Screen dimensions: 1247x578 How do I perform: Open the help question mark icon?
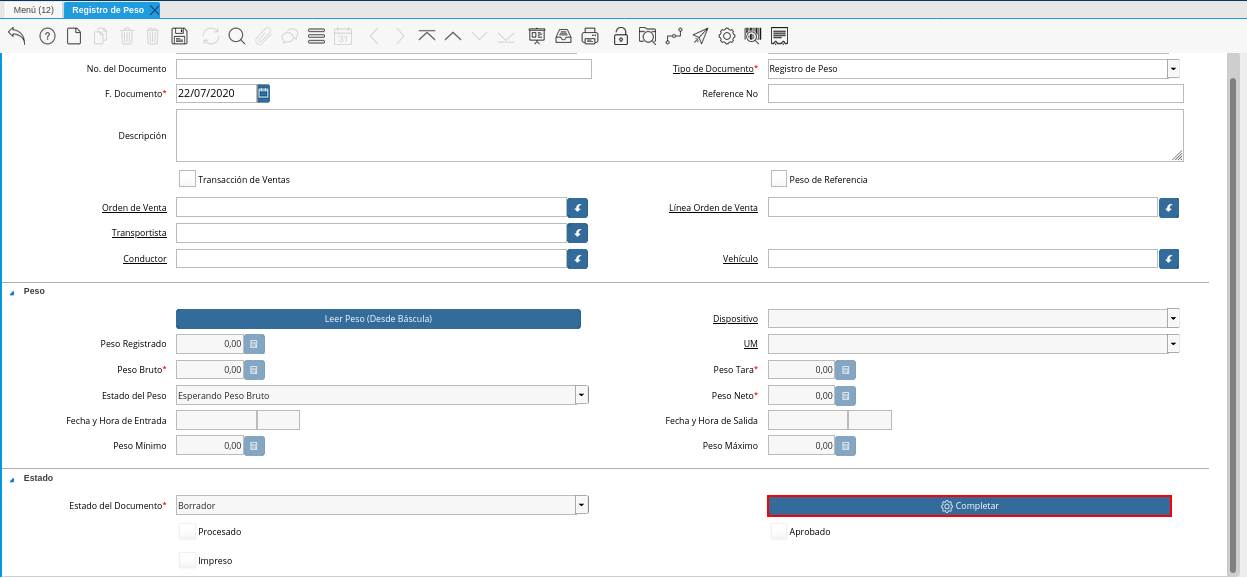(47, 37)
